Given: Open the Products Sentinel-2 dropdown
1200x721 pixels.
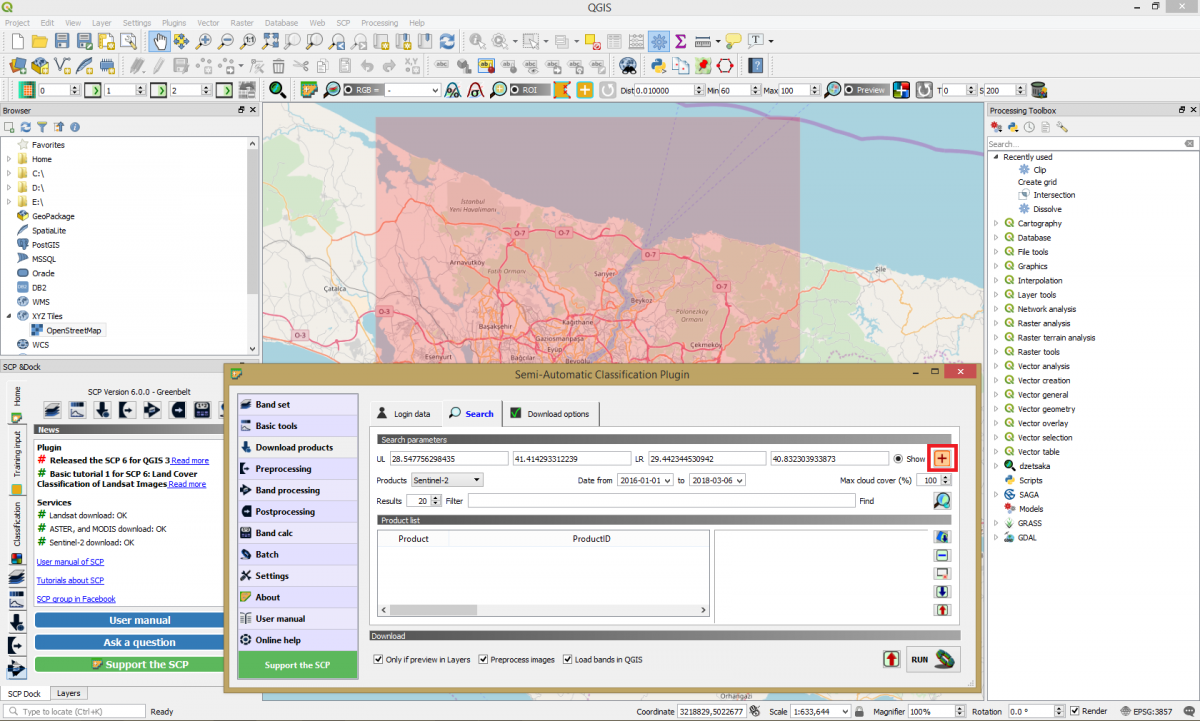Looking at the screenshot, I should [447, 479].
